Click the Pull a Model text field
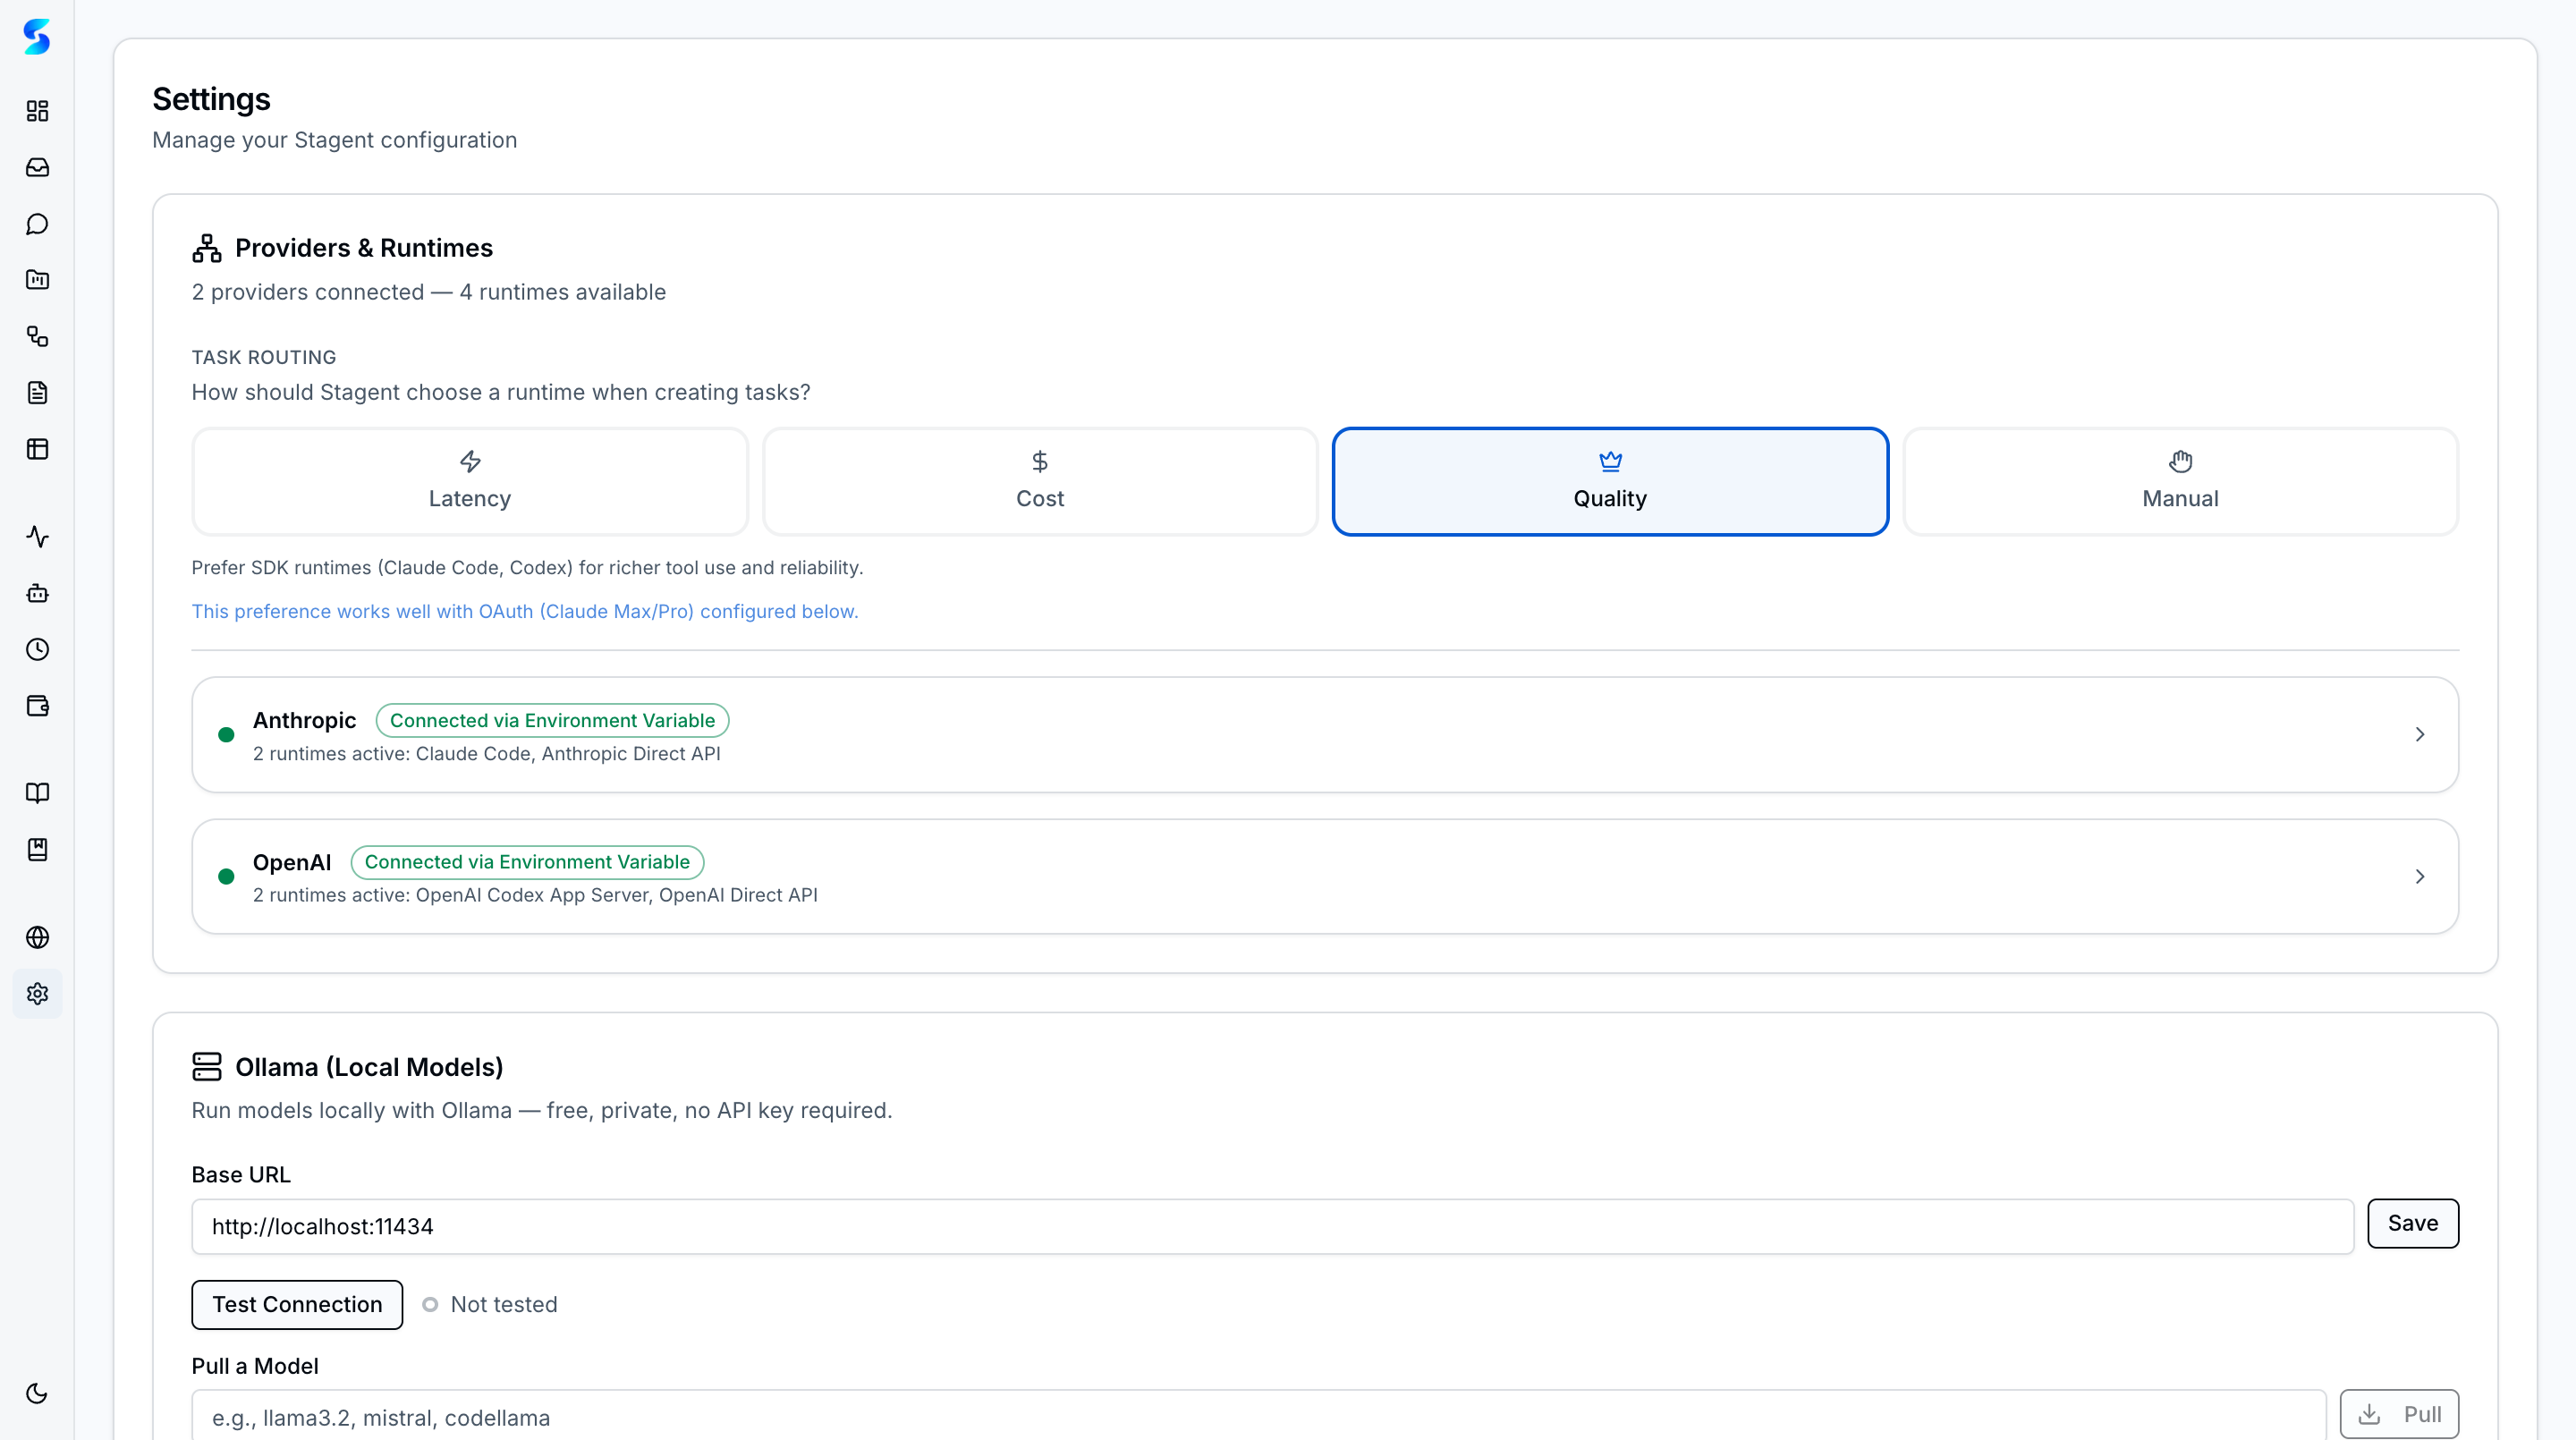This screenshot has width=2576, height=1440. 1258,1417
